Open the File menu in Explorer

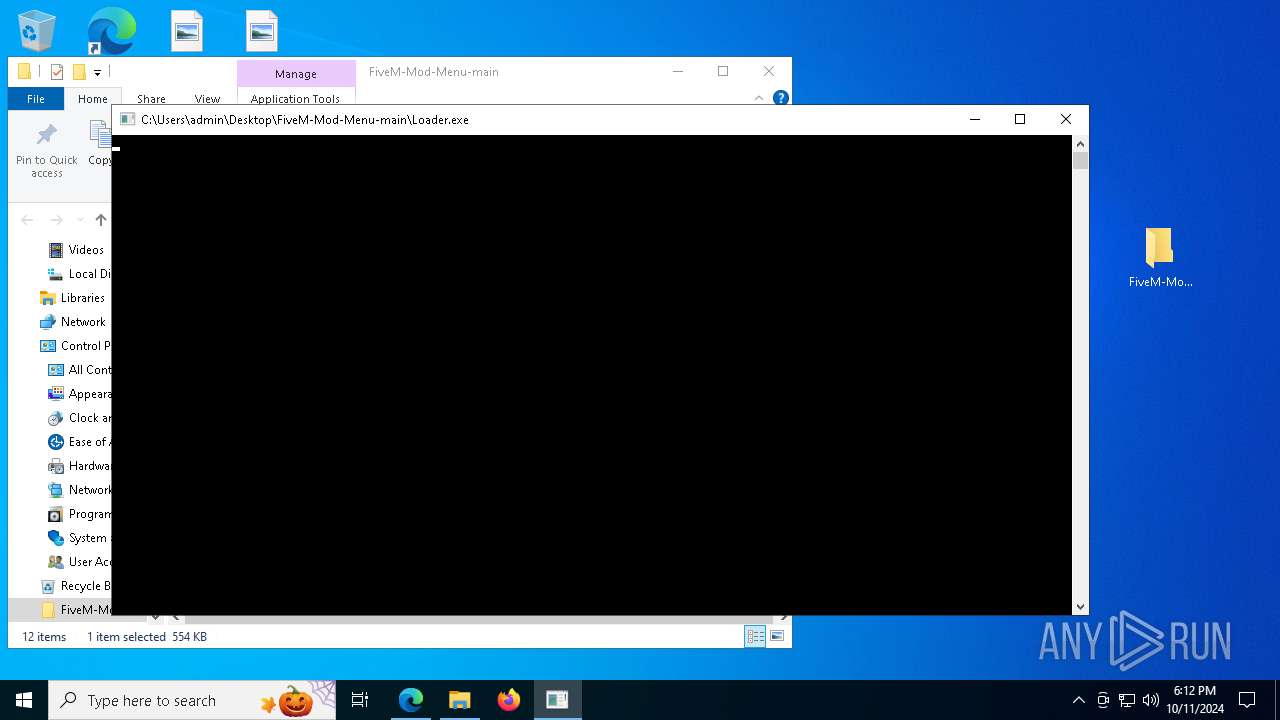pyautogui.click(x=36, y=99)
